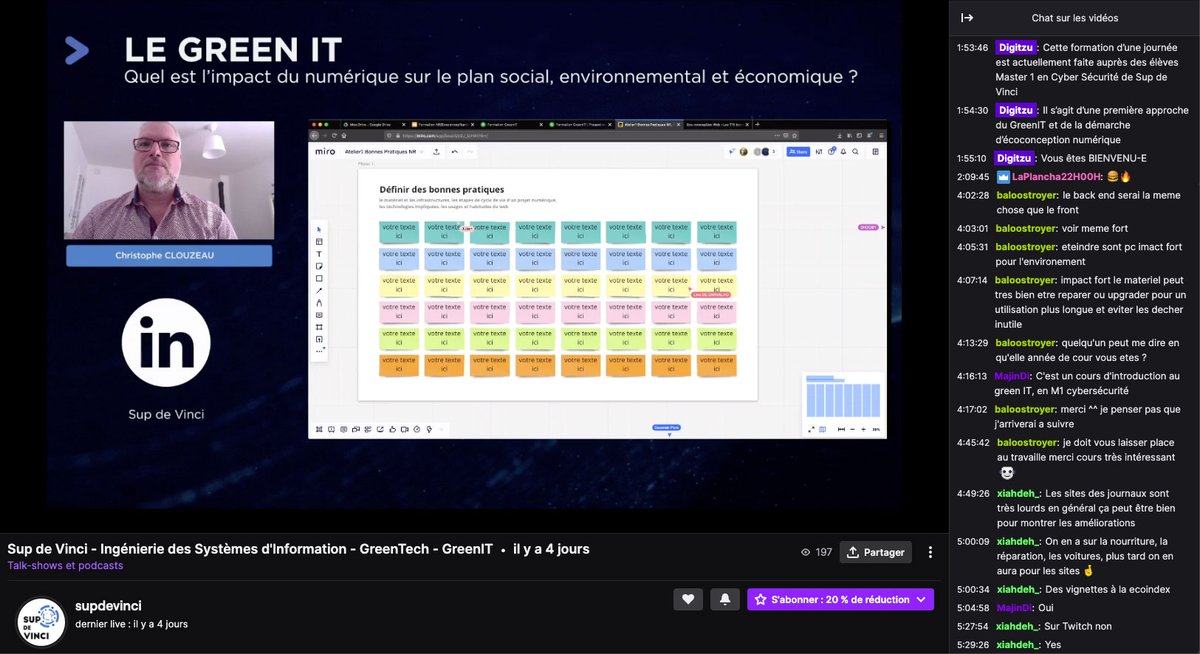Select the Miro text tool in the video
This screenshot has height=654, width=1200.
[x=320, y=254]
